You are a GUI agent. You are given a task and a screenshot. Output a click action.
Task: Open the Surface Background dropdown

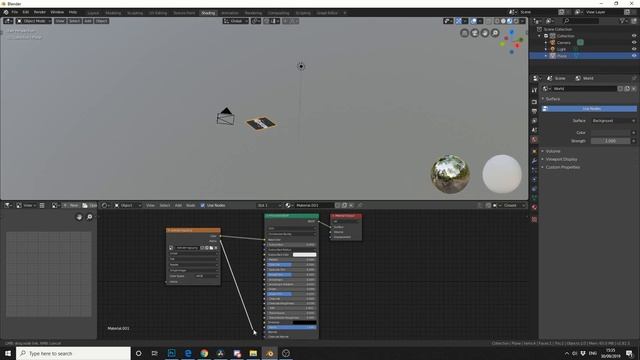click(613, 121)
